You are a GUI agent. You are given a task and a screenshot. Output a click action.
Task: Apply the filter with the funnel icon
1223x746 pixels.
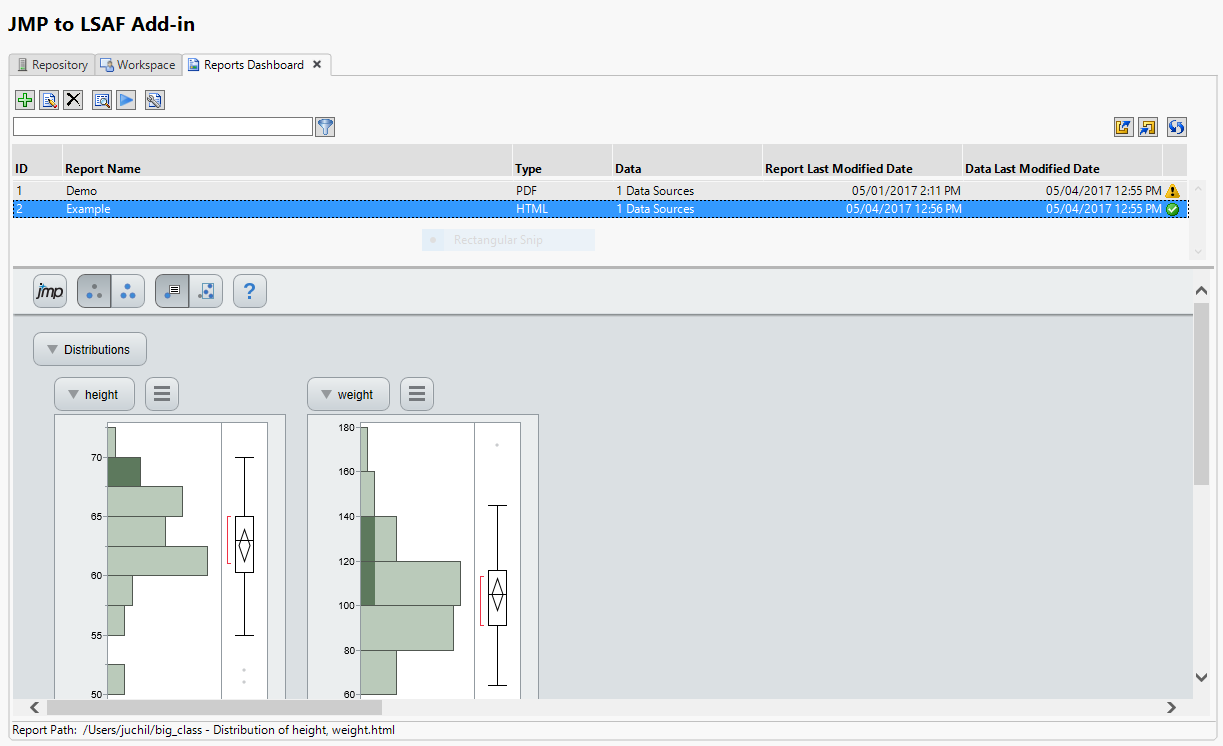[325, 127]
